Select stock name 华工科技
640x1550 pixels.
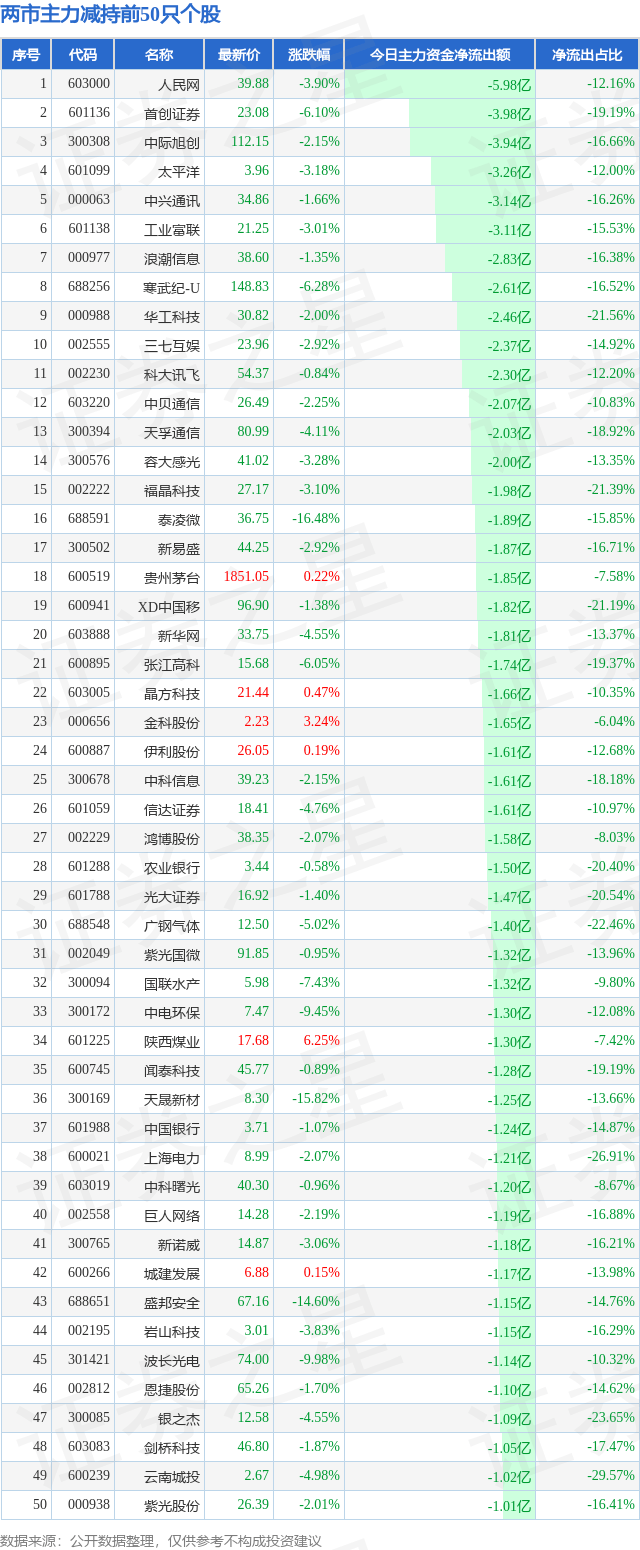click(172, 317)
